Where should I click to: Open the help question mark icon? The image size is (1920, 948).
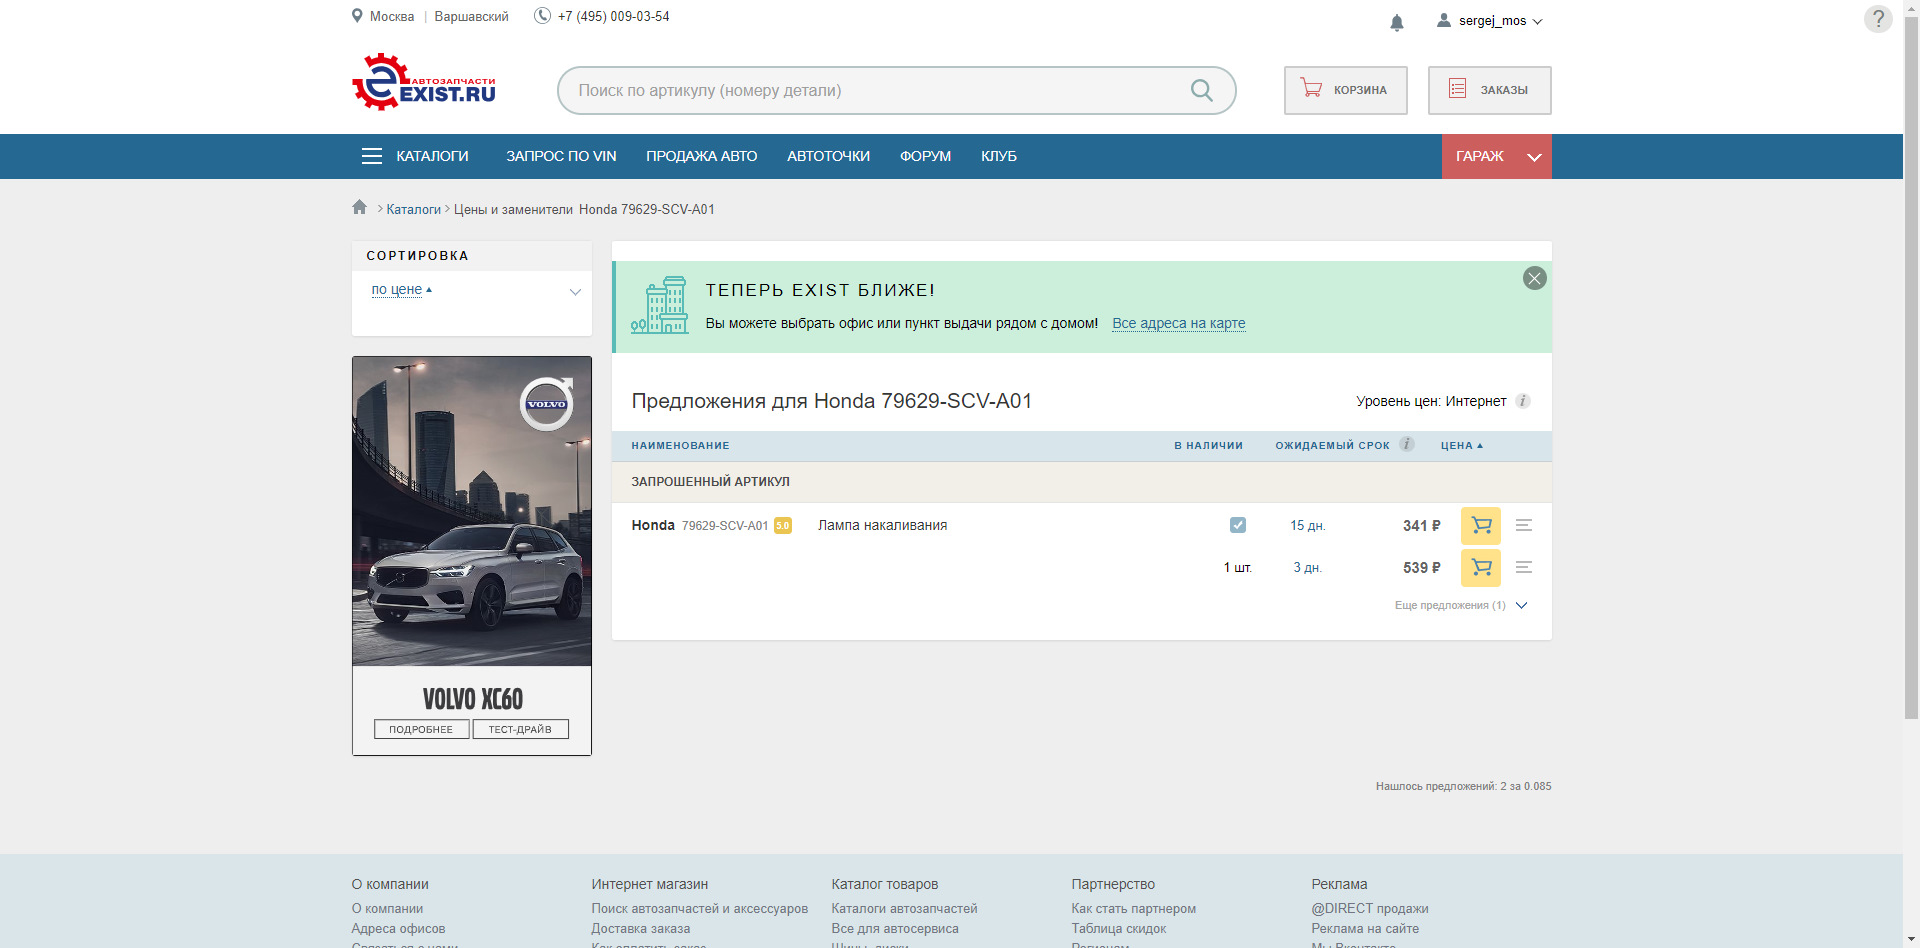tap(1878, 19)
